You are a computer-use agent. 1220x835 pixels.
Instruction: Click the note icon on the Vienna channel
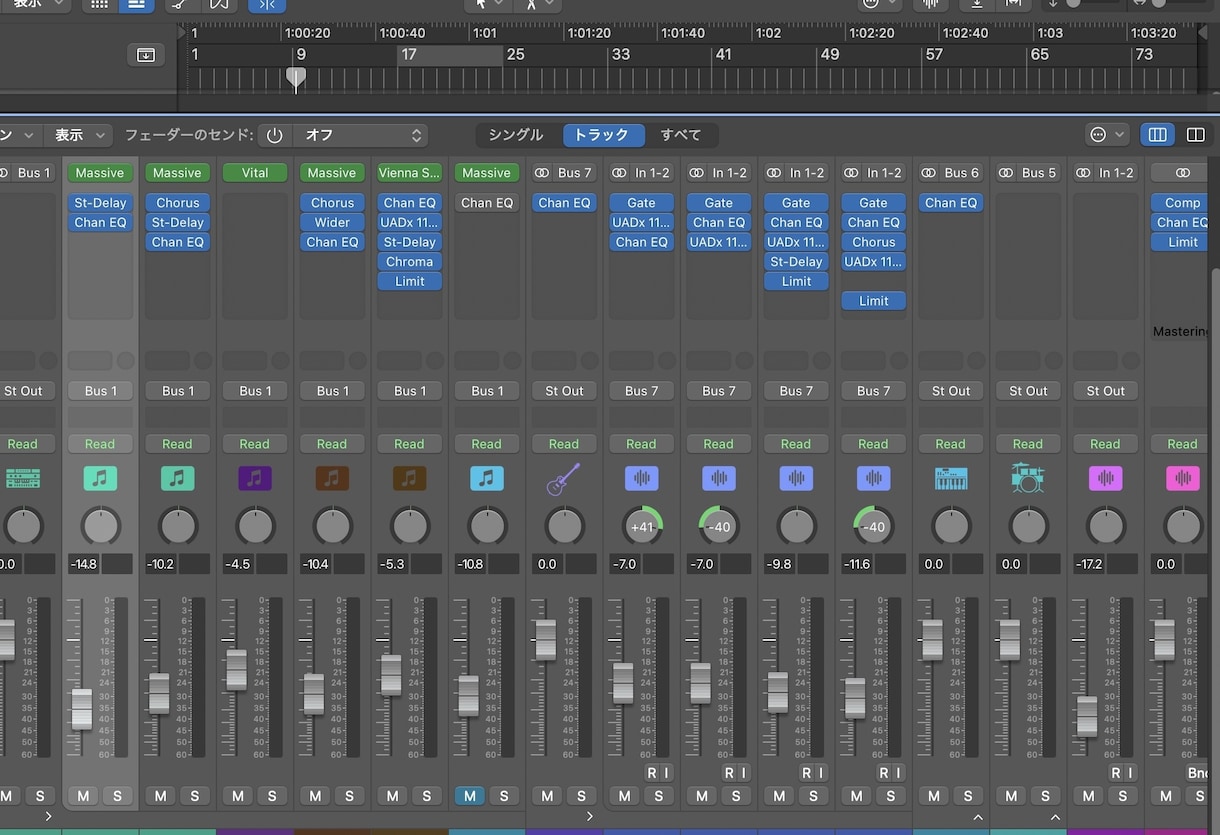click(409, 479)
